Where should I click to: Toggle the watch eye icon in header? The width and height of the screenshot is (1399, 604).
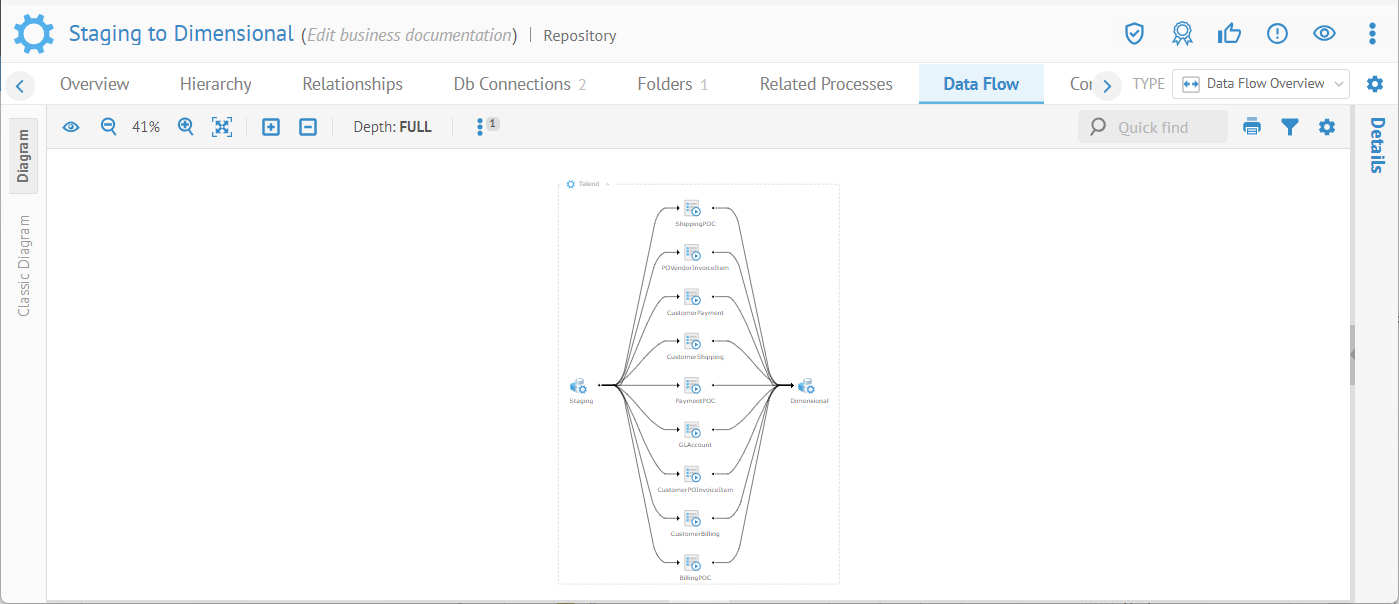1324,34
